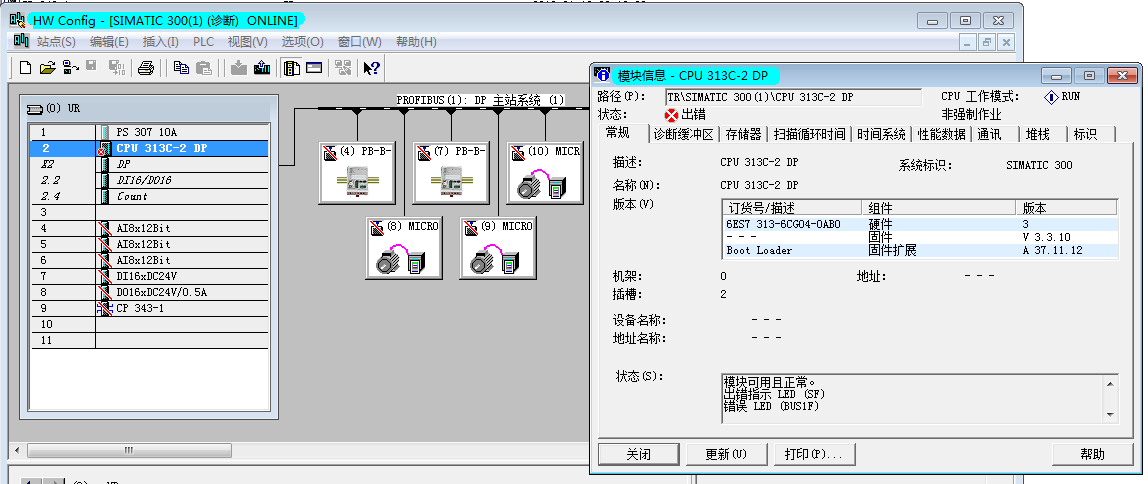Image resolution: width=1148 pixels, height=484 pixels.
Task: Click the disabled Save floppy icon
Action: pos(92,68)
